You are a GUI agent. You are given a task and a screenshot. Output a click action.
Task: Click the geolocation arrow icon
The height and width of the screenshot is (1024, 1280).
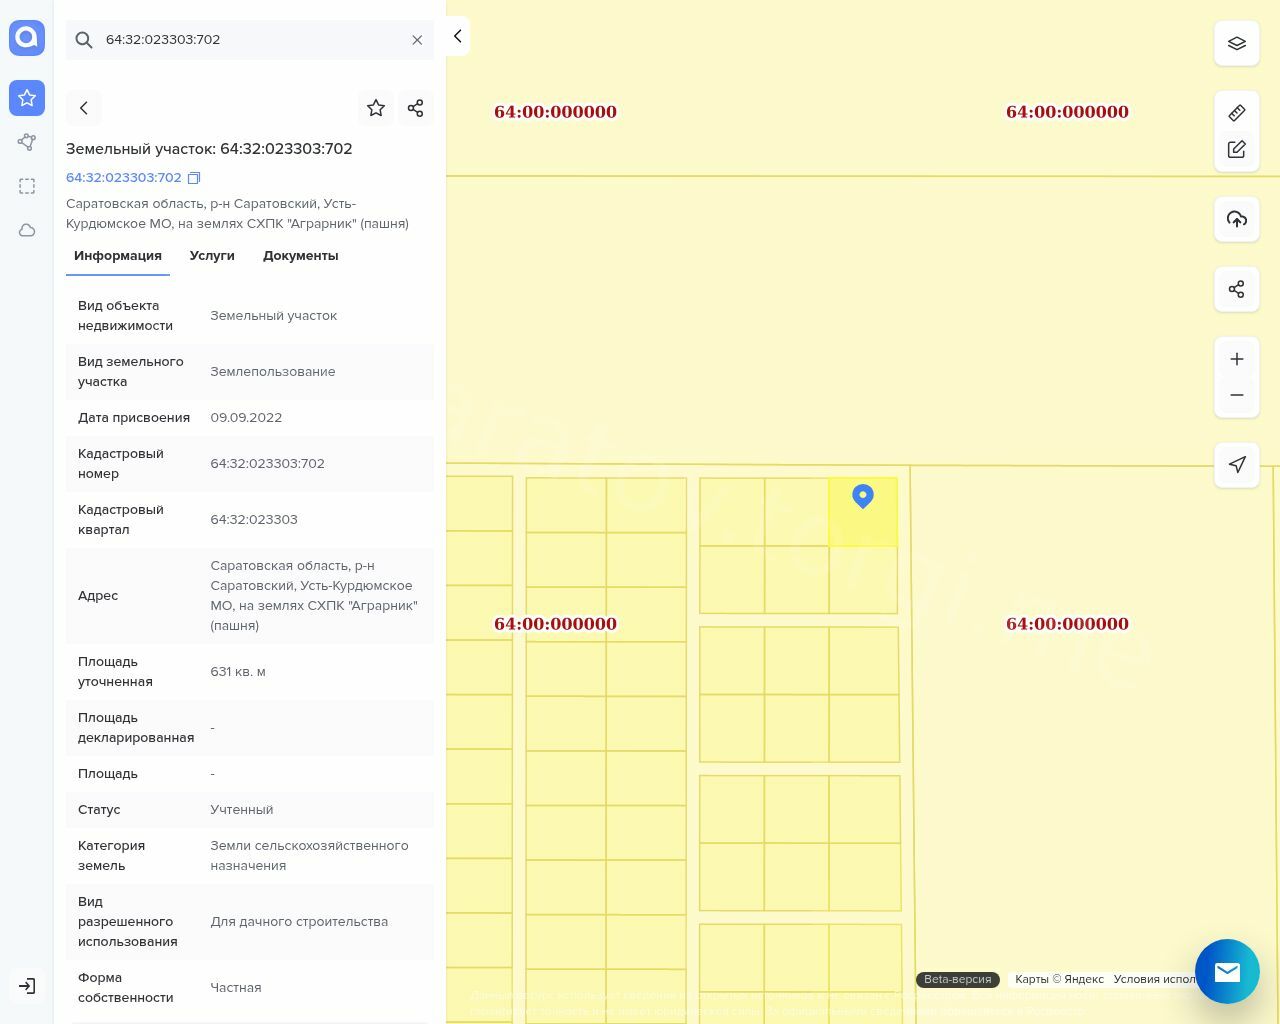pos(1236,465)
